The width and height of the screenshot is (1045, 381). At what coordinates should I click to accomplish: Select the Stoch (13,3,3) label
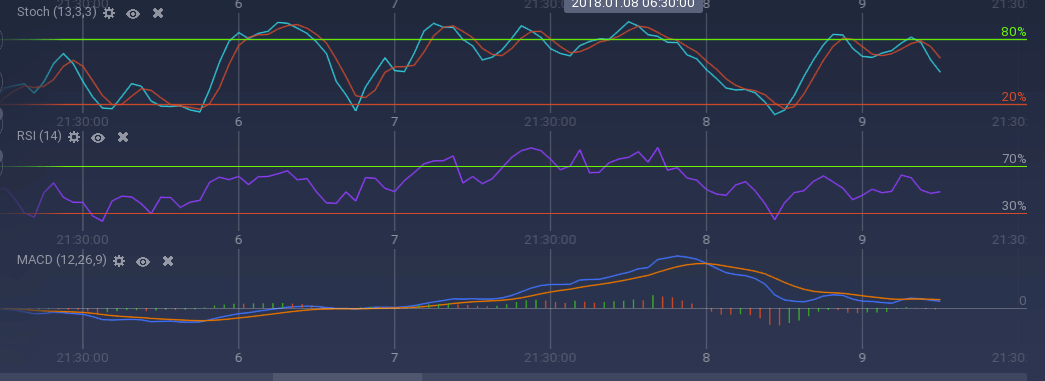(x=57, y=13)
